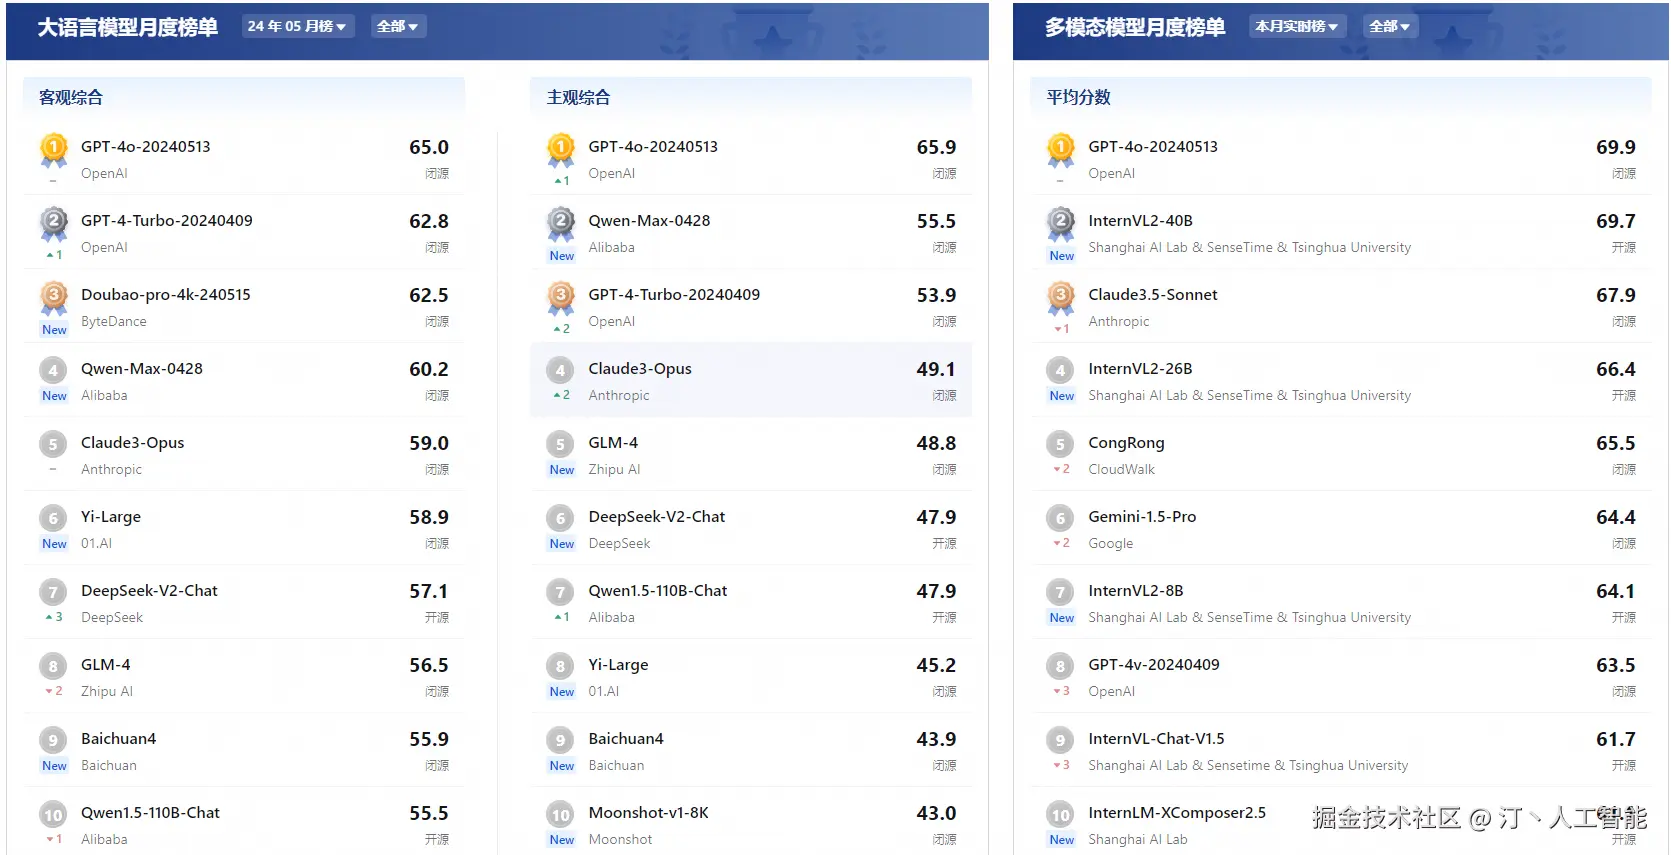1671x855 pixels.
Task: Click the bronze medal beside Doubao-pro-4k-240515
Action: coord(53,299)
